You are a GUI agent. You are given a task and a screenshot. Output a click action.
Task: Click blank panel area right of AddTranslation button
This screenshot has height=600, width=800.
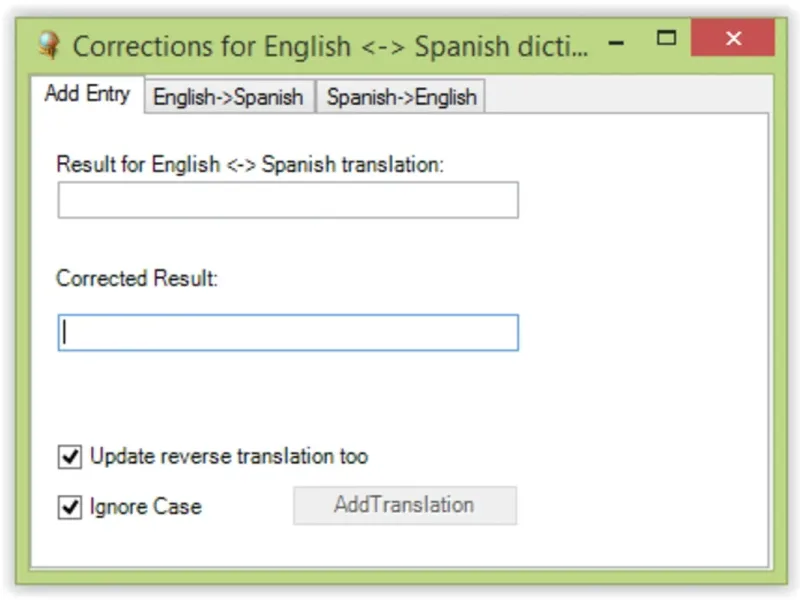coord(640,505)
